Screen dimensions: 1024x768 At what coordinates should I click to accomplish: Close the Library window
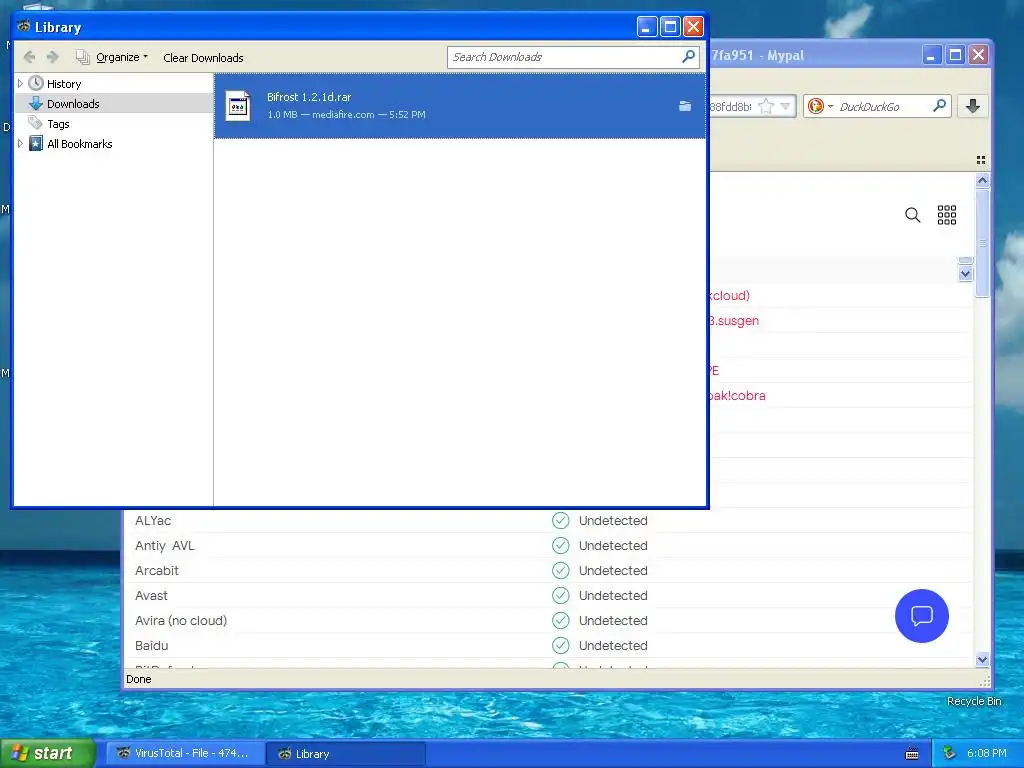tap(693, 27)
